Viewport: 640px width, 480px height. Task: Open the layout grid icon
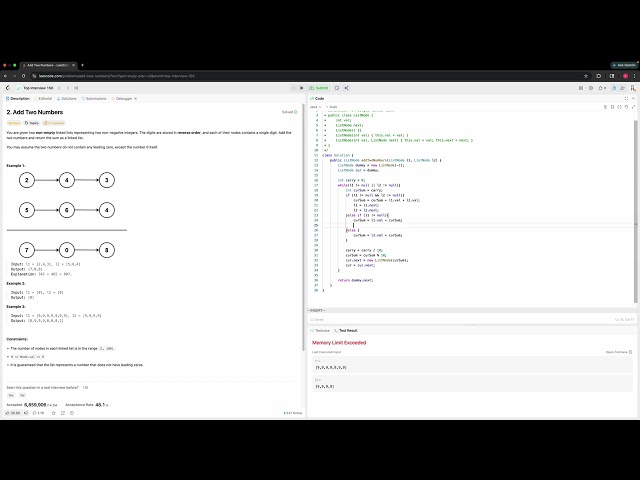(x=581, y=88)
